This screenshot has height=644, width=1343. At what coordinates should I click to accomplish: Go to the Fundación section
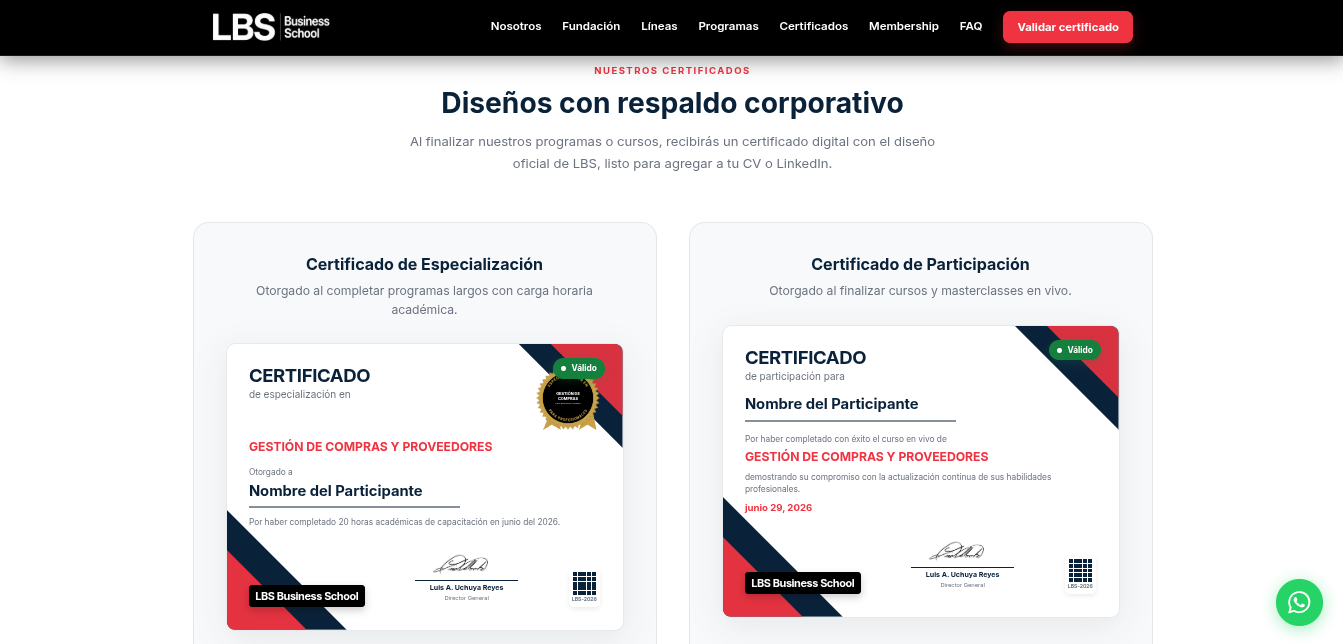click(591, 27)
